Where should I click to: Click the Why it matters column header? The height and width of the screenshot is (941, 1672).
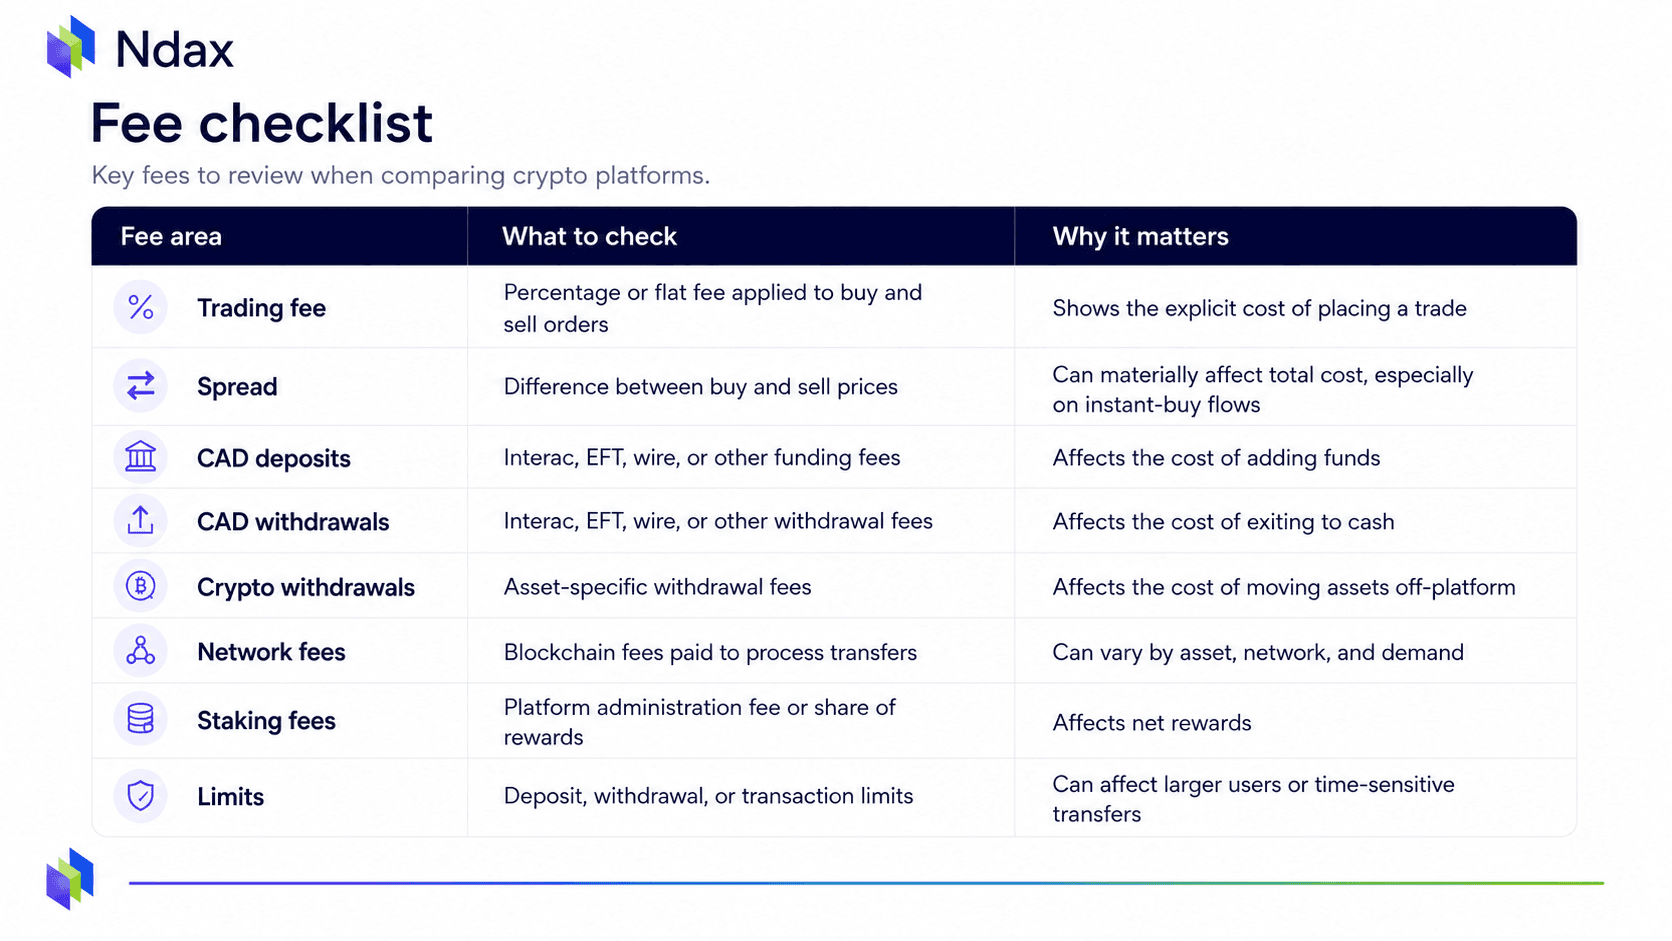click(1140, 237)
